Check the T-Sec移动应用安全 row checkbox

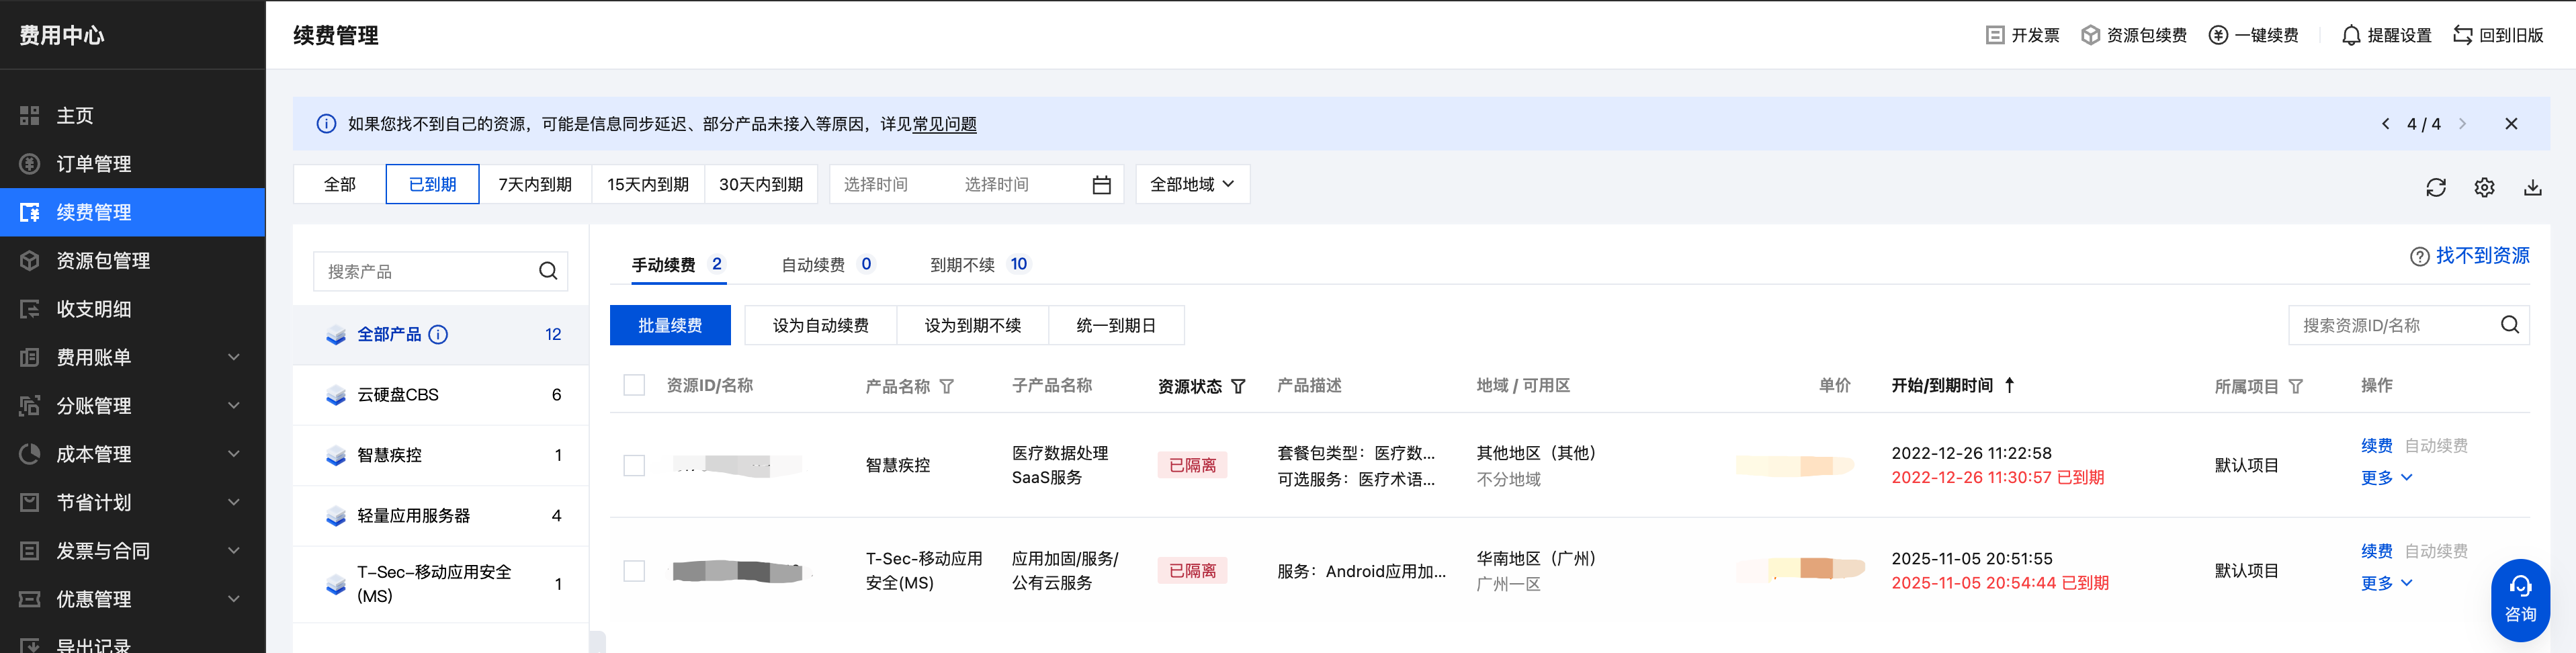click(634, 571)
